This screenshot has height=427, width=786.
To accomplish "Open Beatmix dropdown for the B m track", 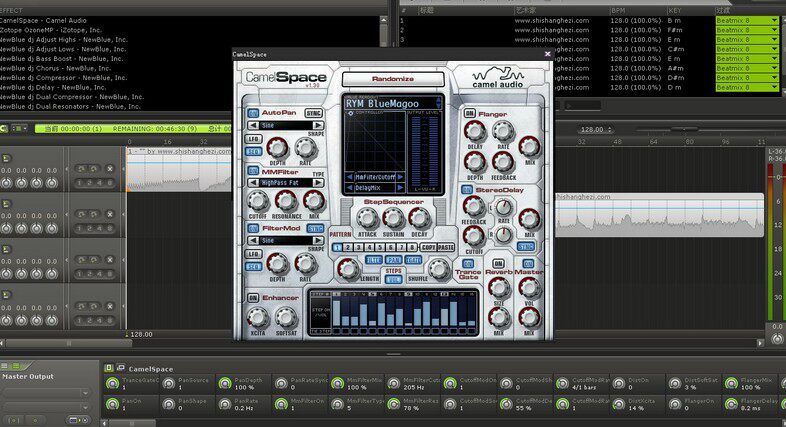I will (x=774, y=21).
